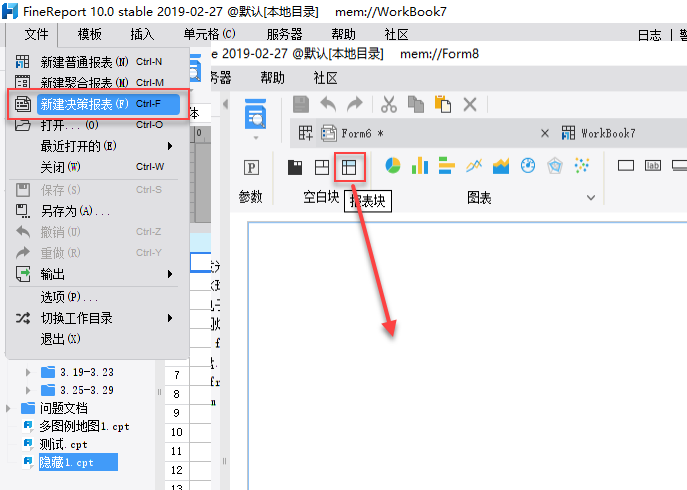Expand the 图表 chart dropdown chevron
Image resolution: width=687 pixels, height=490 pixels.
[x=591, y=198]
